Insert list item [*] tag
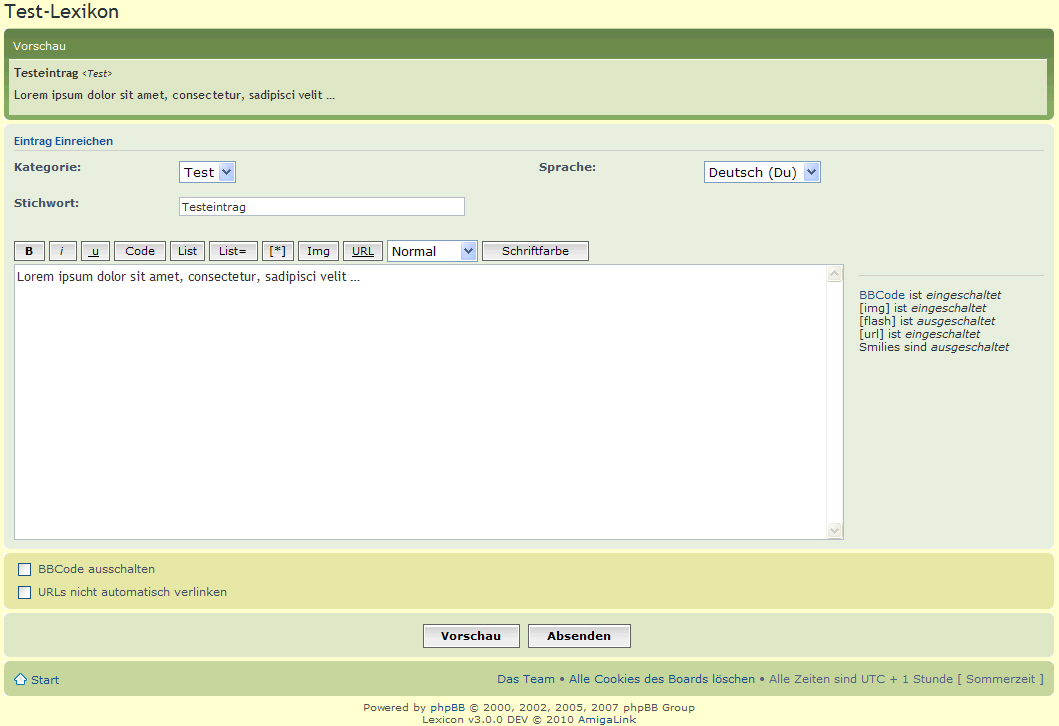Viewport: 1059px width, 726px height. [278, 251]
